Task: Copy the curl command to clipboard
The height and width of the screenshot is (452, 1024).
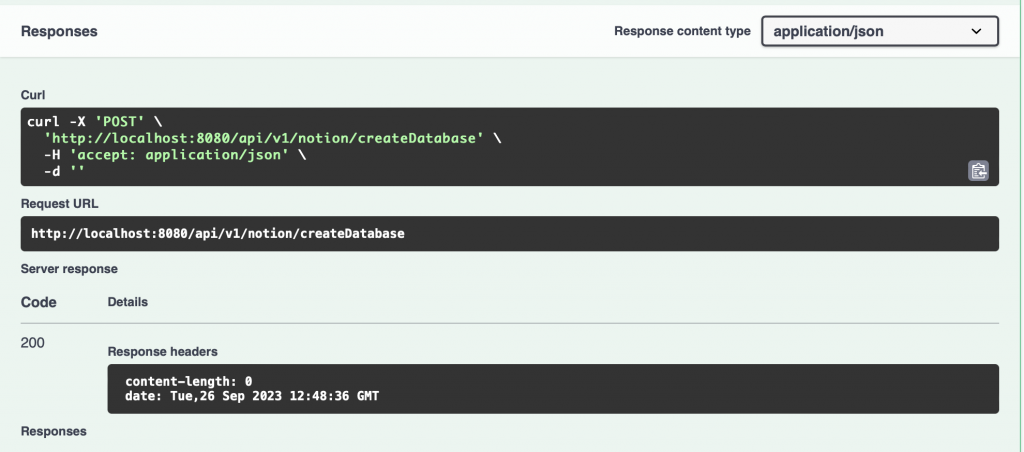Action: click(978, 171)
